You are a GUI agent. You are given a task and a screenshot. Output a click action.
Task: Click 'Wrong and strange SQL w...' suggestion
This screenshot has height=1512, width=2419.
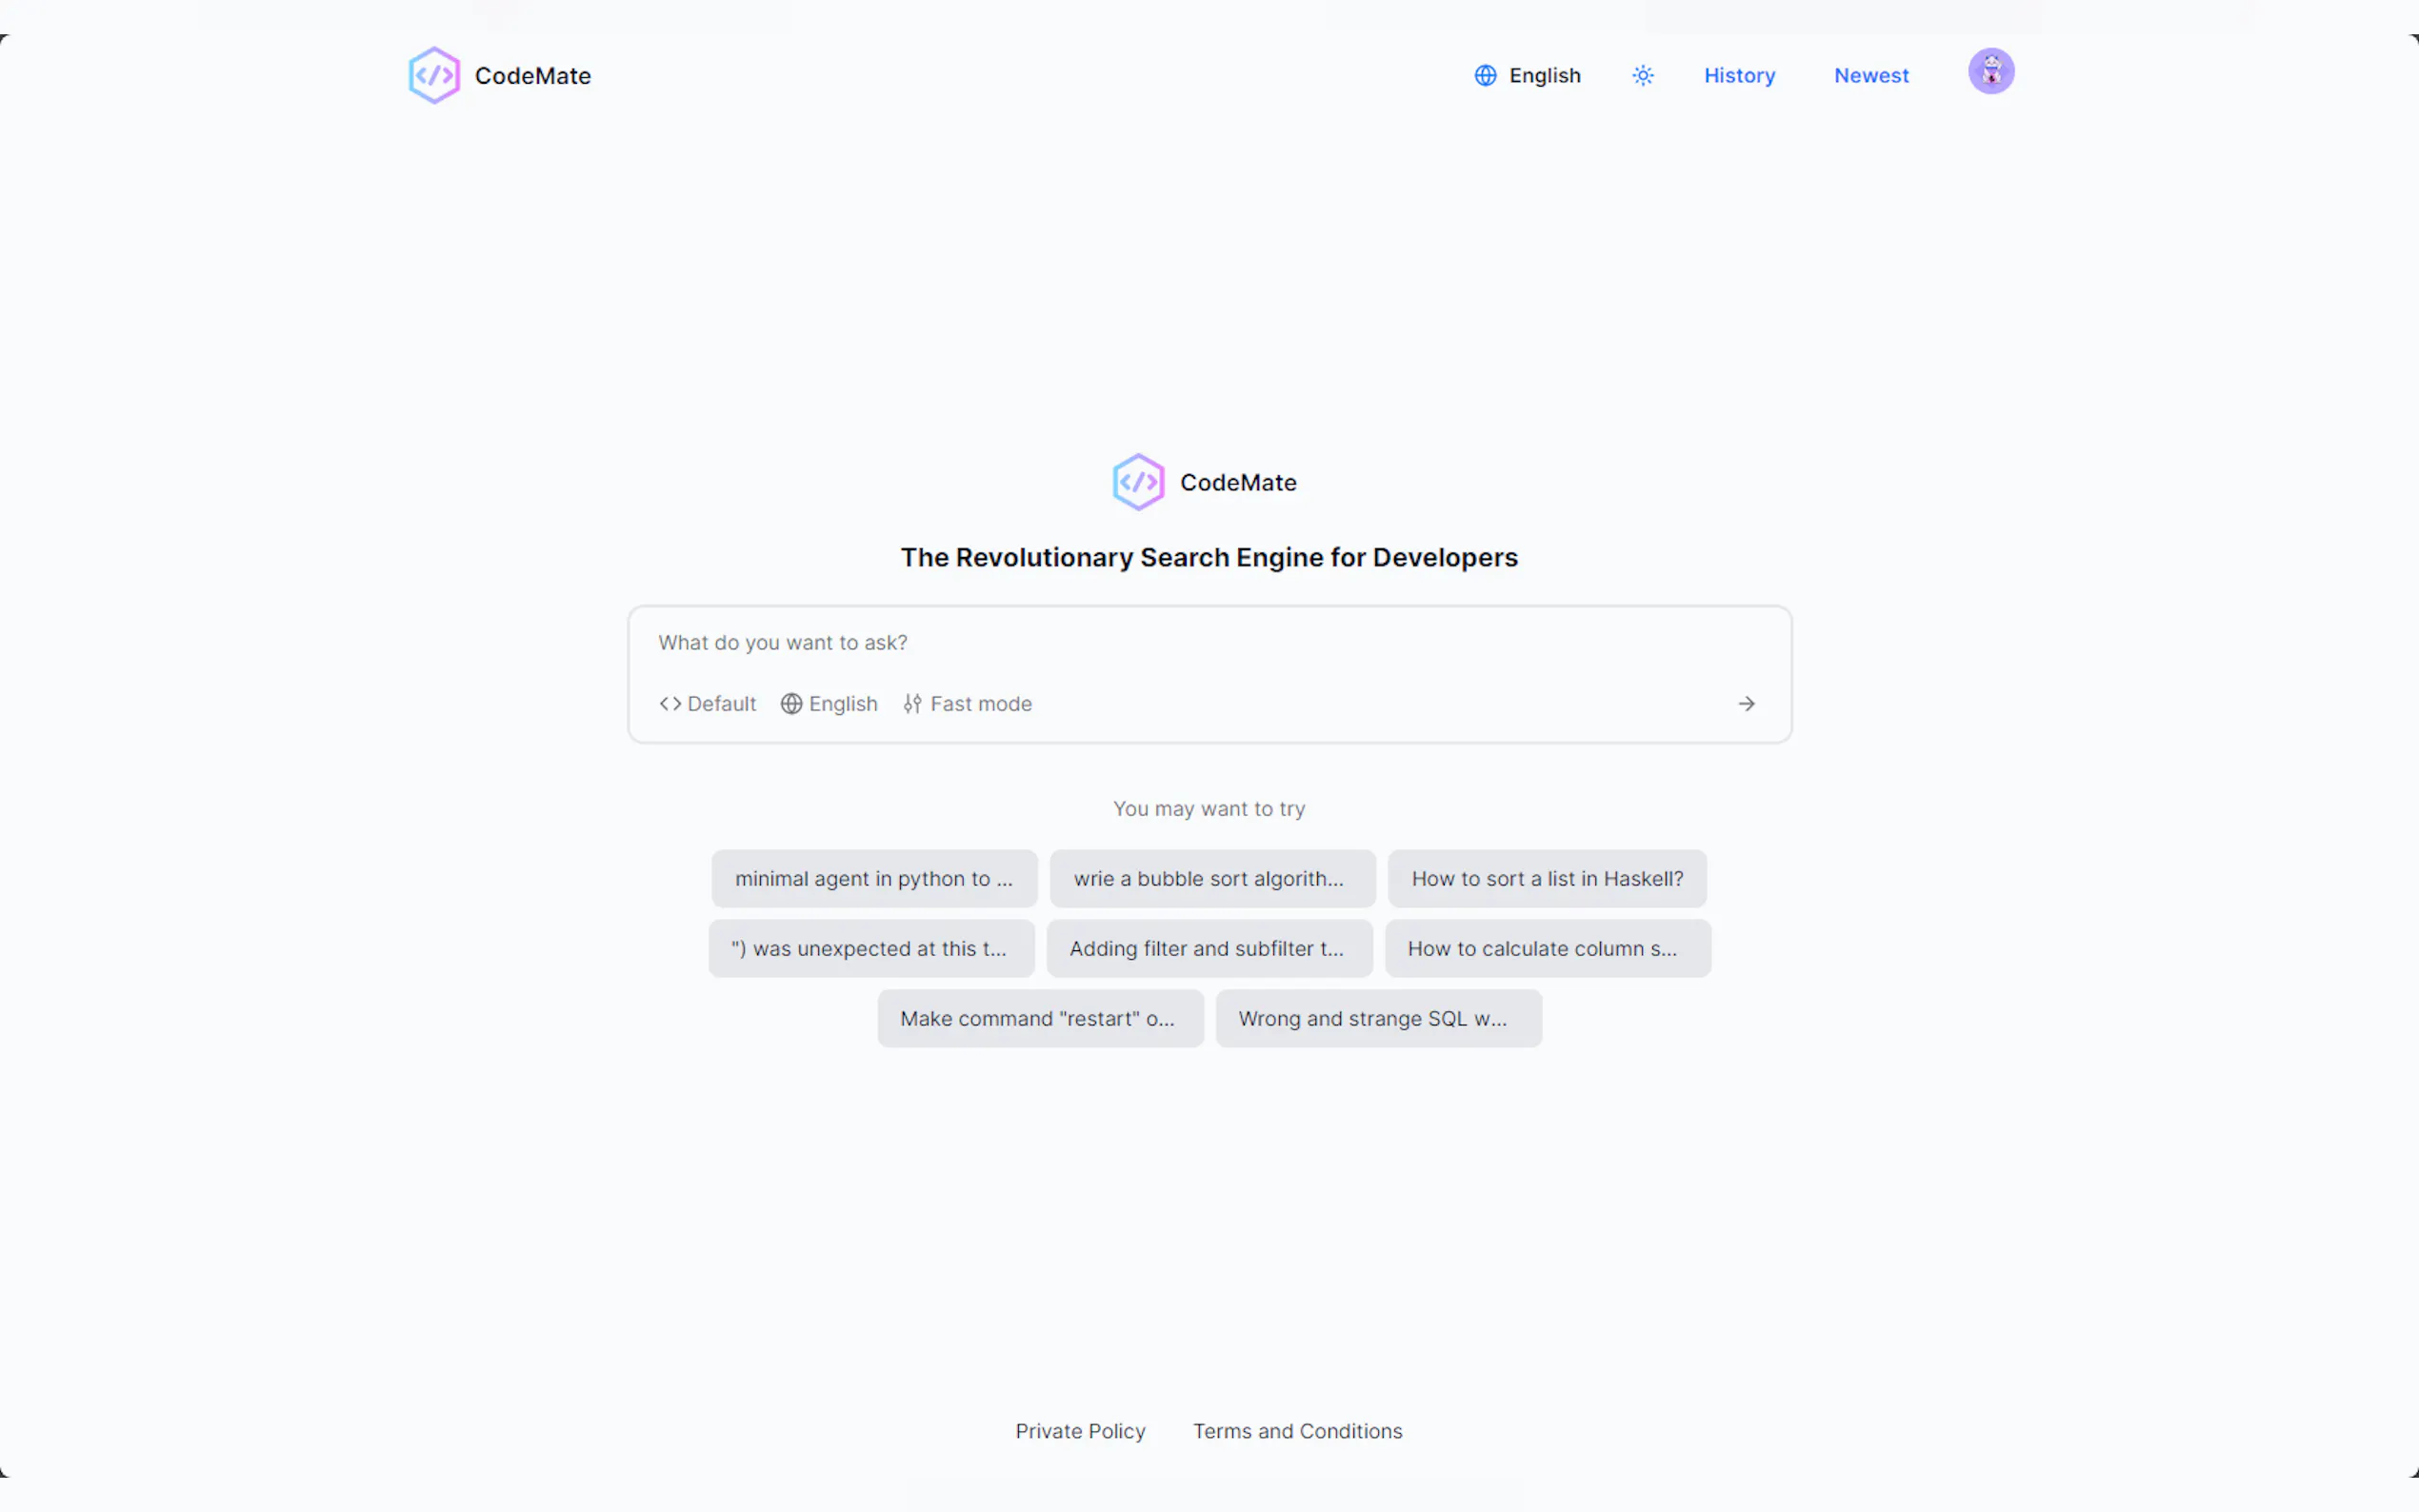pyautogui.click(x=1377, y=1019)
